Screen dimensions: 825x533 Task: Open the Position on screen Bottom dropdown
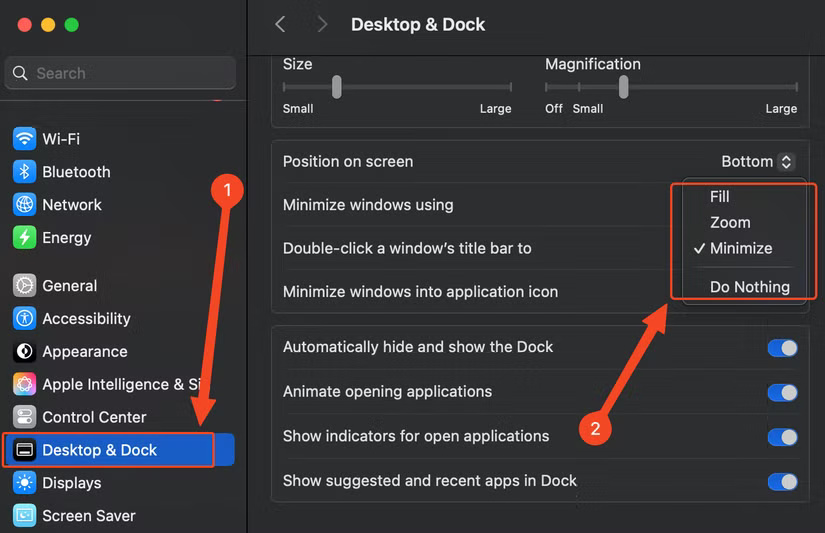coord(758,162)
